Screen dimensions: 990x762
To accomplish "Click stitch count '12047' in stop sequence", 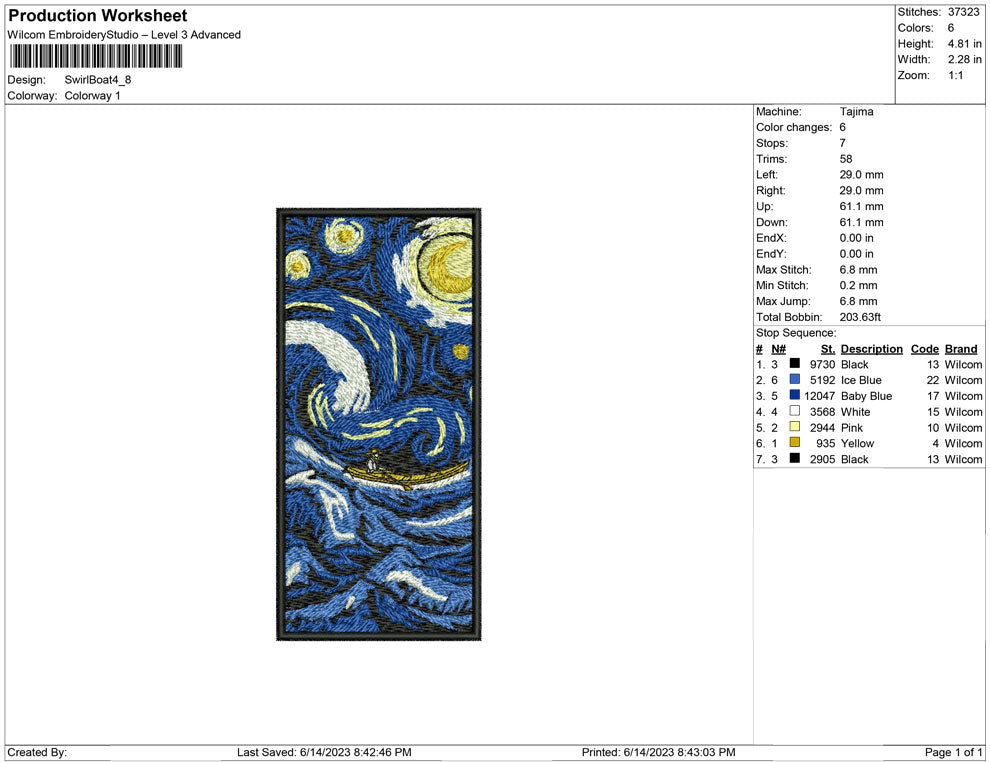I will coord(820,396).
